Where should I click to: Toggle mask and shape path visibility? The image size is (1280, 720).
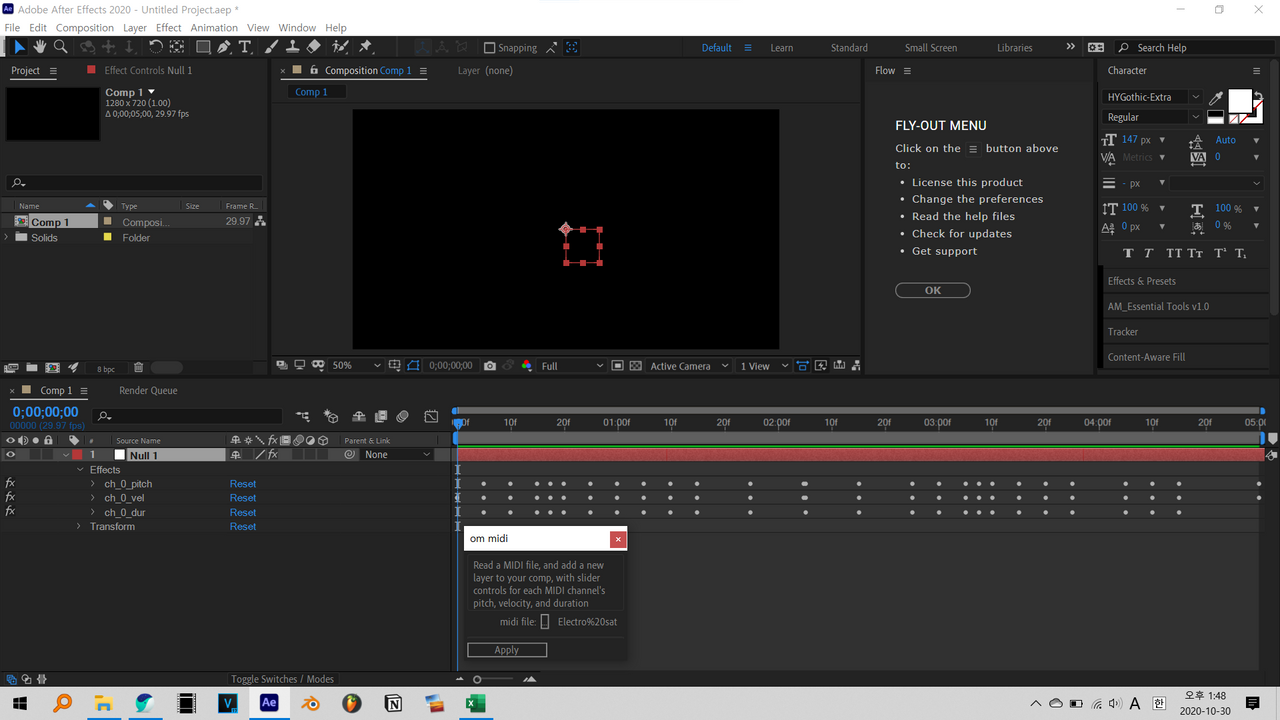pyautogui.click(x=414, y=366)
